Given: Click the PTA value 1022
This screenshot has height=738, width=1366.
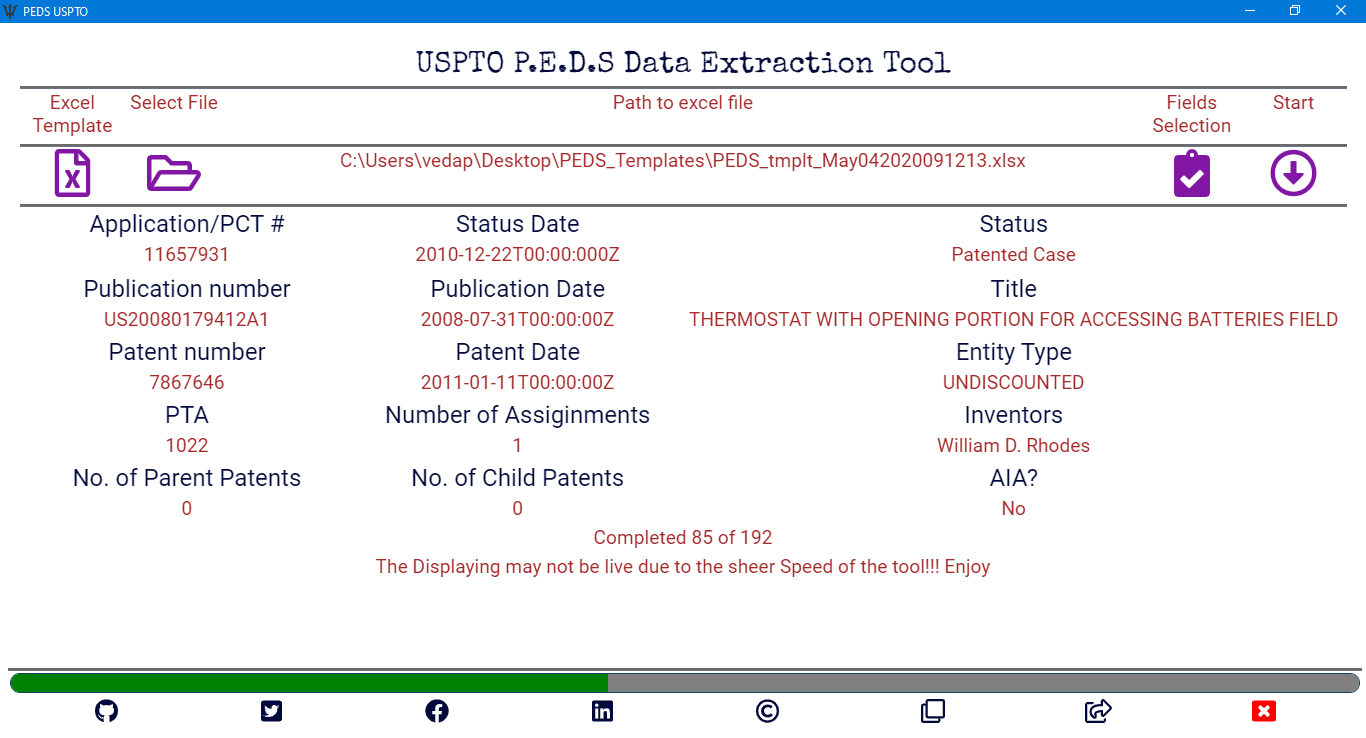Looking at the screenshot, I should 187,446.
